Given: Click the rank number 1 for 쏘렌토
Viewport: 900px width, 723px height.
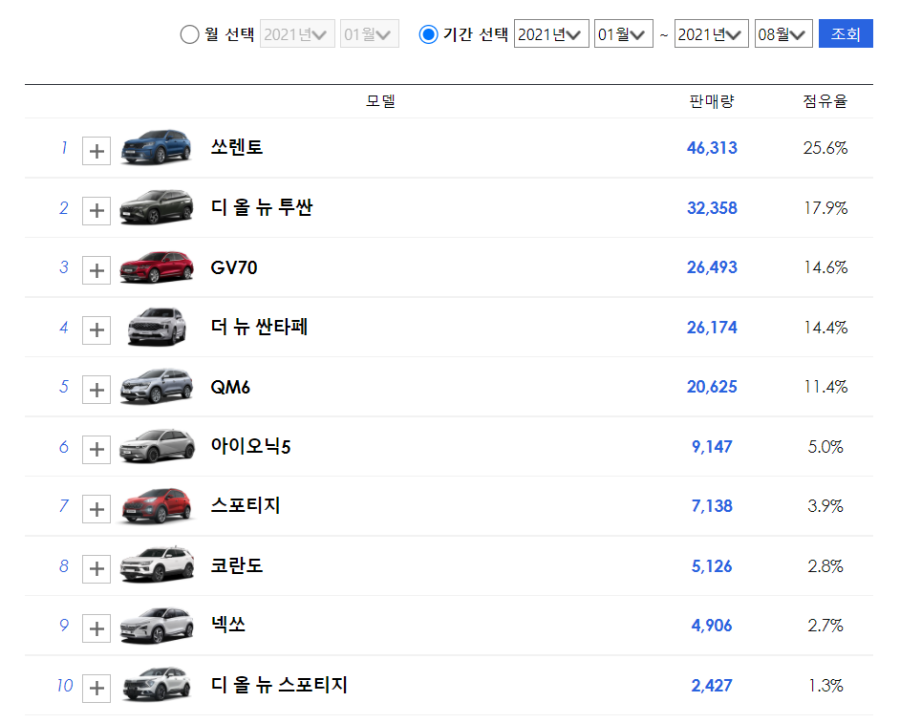Looking at the screenshot, I should 64,147.
